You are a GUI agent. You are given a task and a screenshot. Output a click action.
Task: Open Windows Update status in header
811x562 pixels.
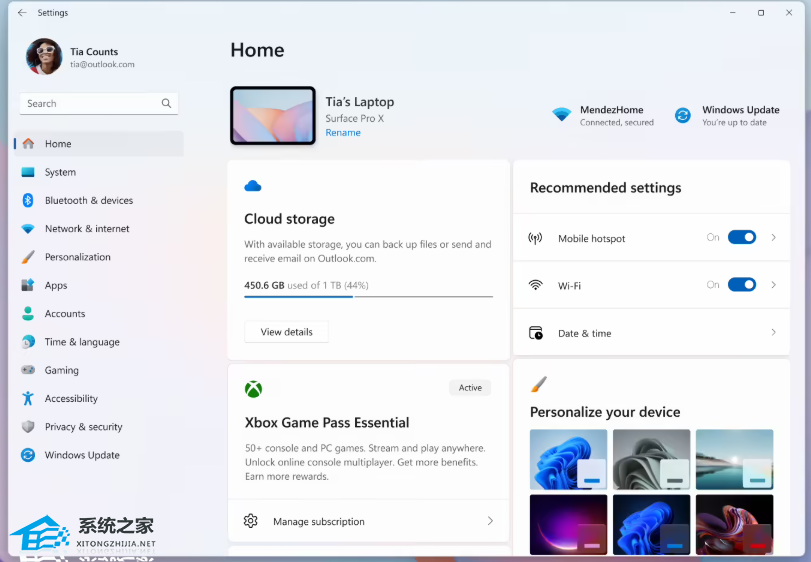[727, 115]
